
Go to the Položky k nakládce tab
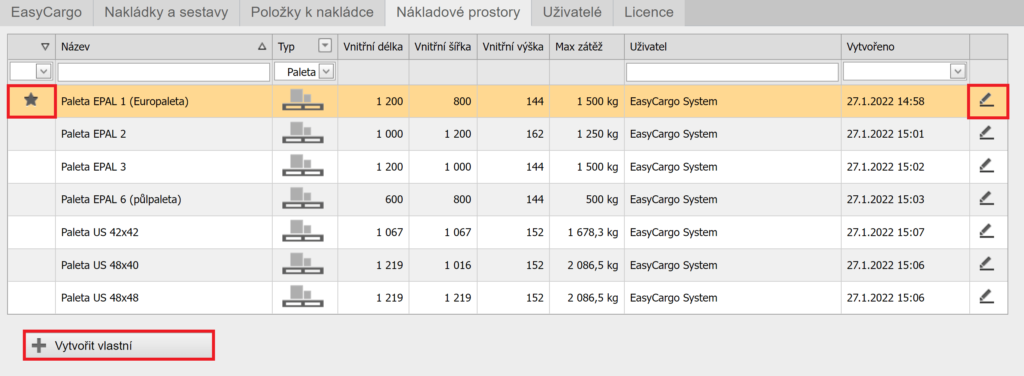coord(312,12)
